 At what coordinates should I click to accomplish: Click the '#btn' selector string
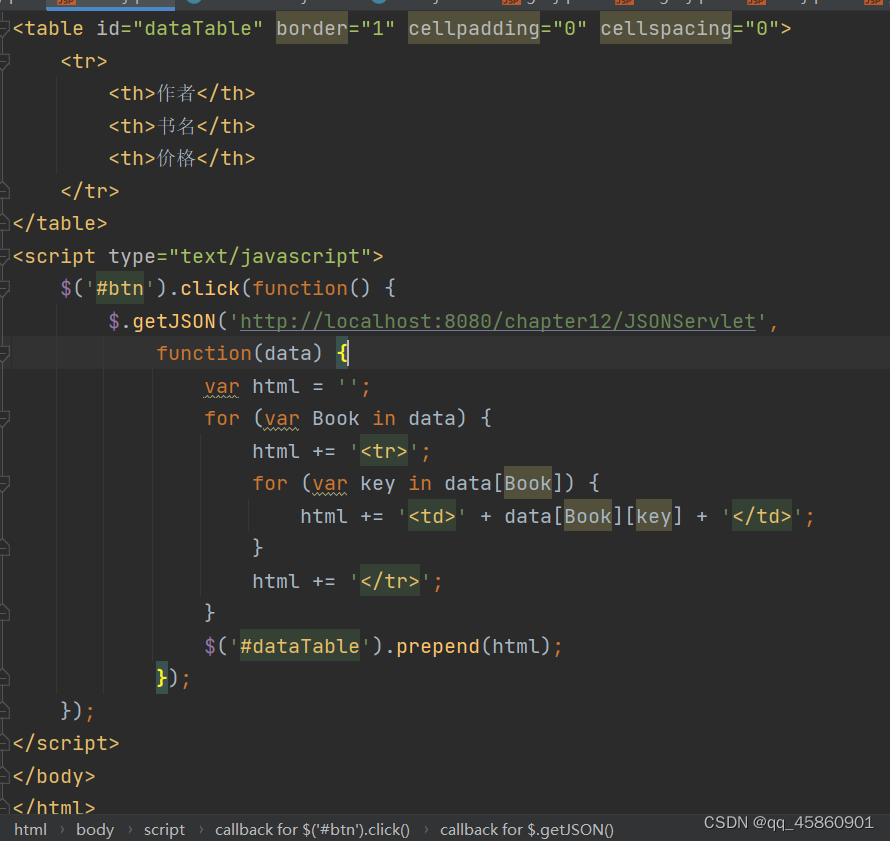point(120,288)
